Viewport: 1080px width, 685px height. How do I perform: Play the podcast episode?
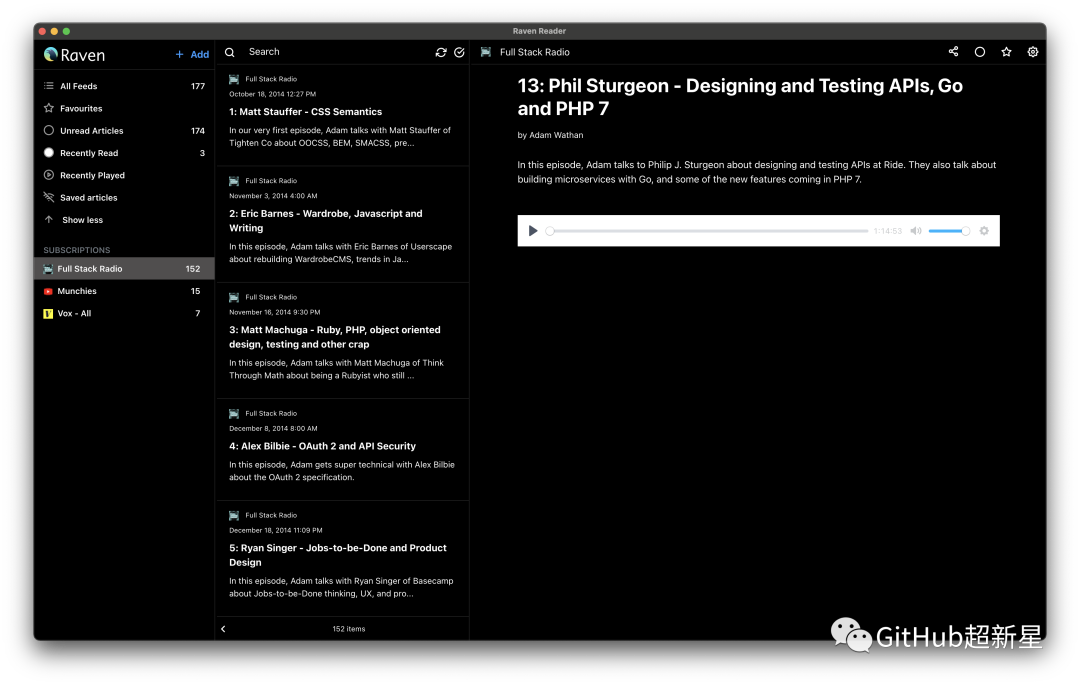pos(532,231)
